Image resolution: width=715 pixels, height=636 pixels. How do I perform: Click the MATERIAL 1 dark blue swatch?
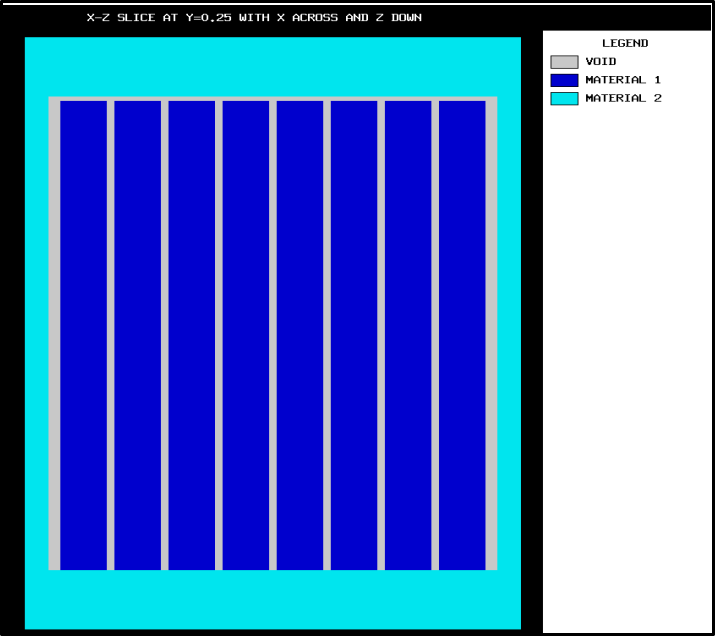click(x=564, y=80)
